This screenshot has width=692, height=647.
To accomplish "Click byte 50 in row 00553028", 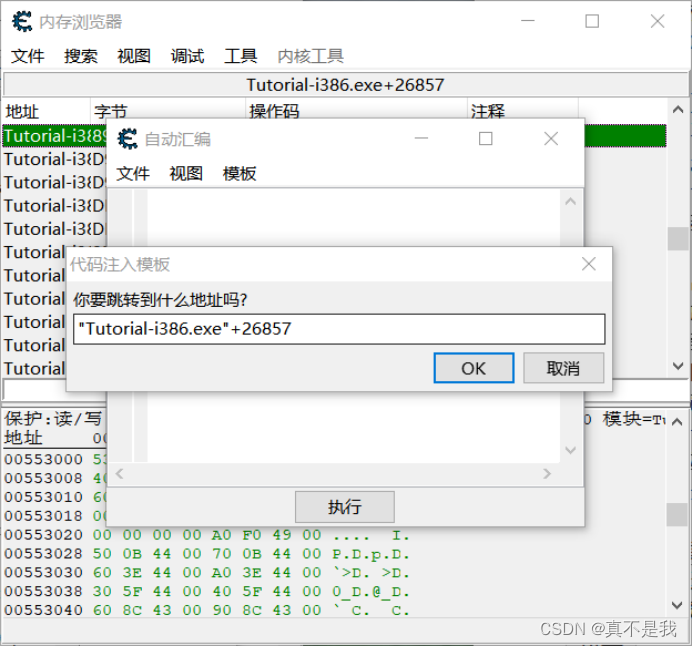I will click(102, 553).
